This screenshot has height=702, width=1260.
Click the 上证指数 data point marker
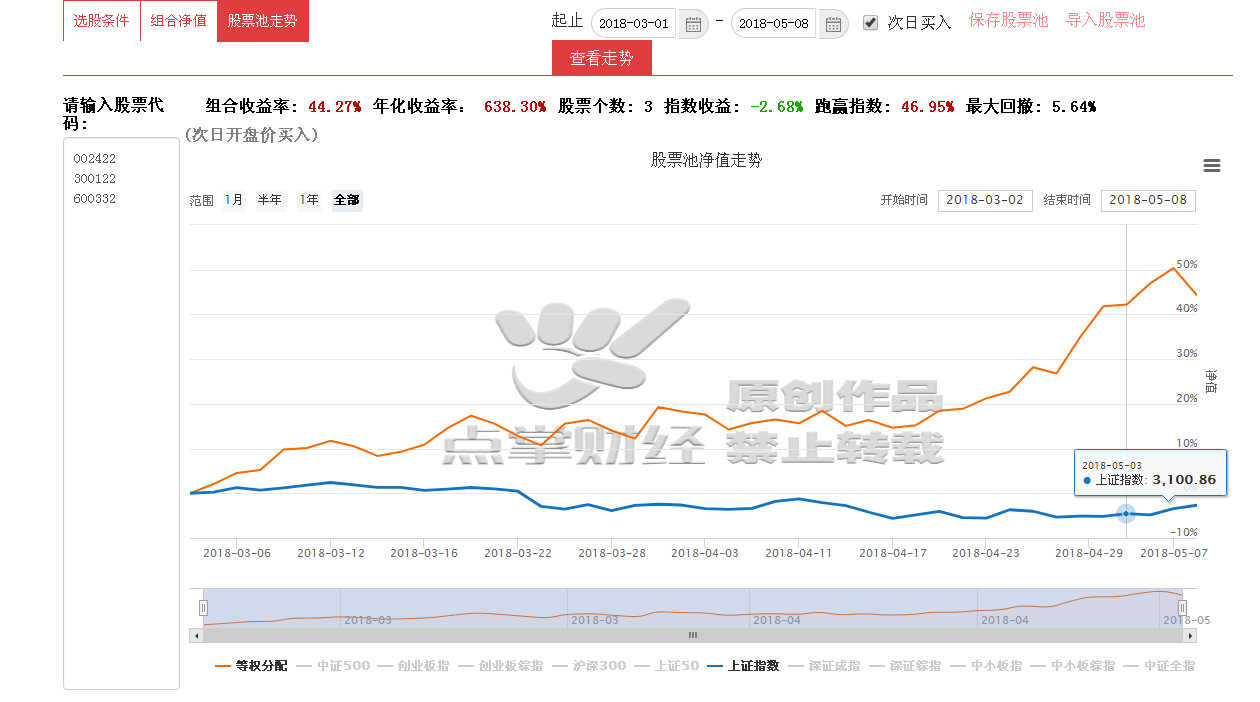click(1126, 513)
